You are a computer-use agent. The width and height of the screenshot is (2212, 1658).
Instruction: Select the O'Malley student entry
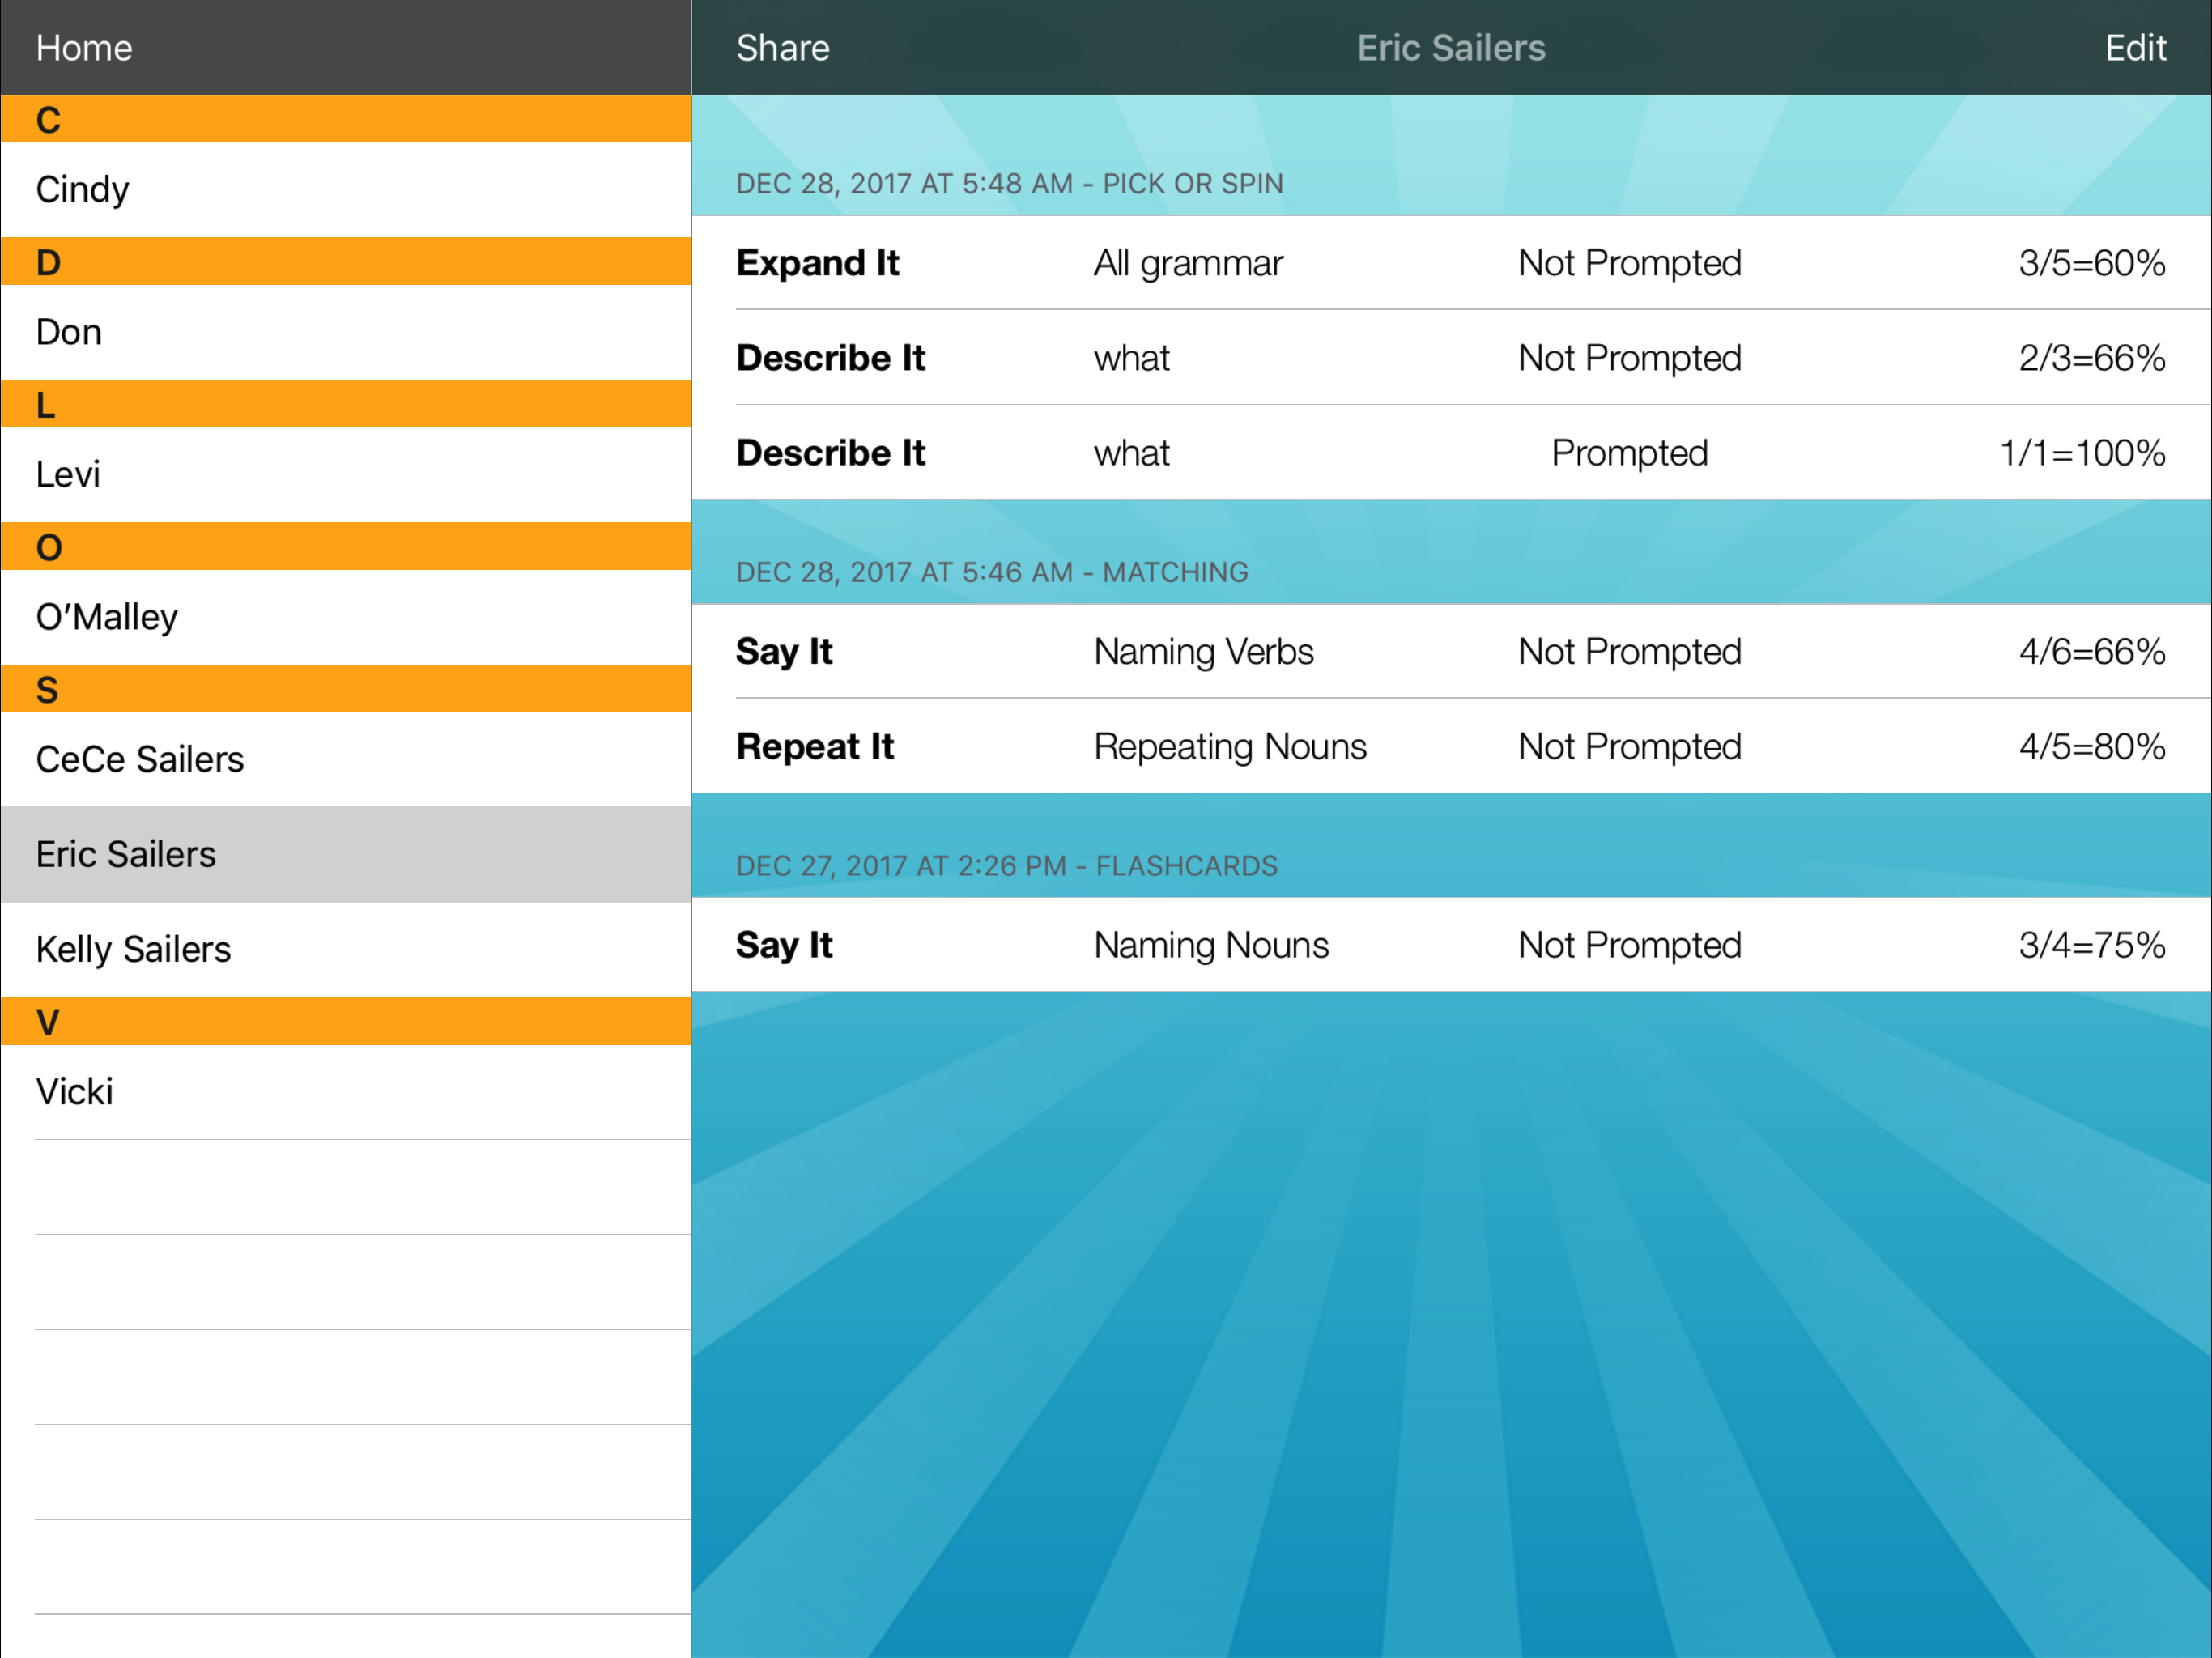tap(345, 617)
